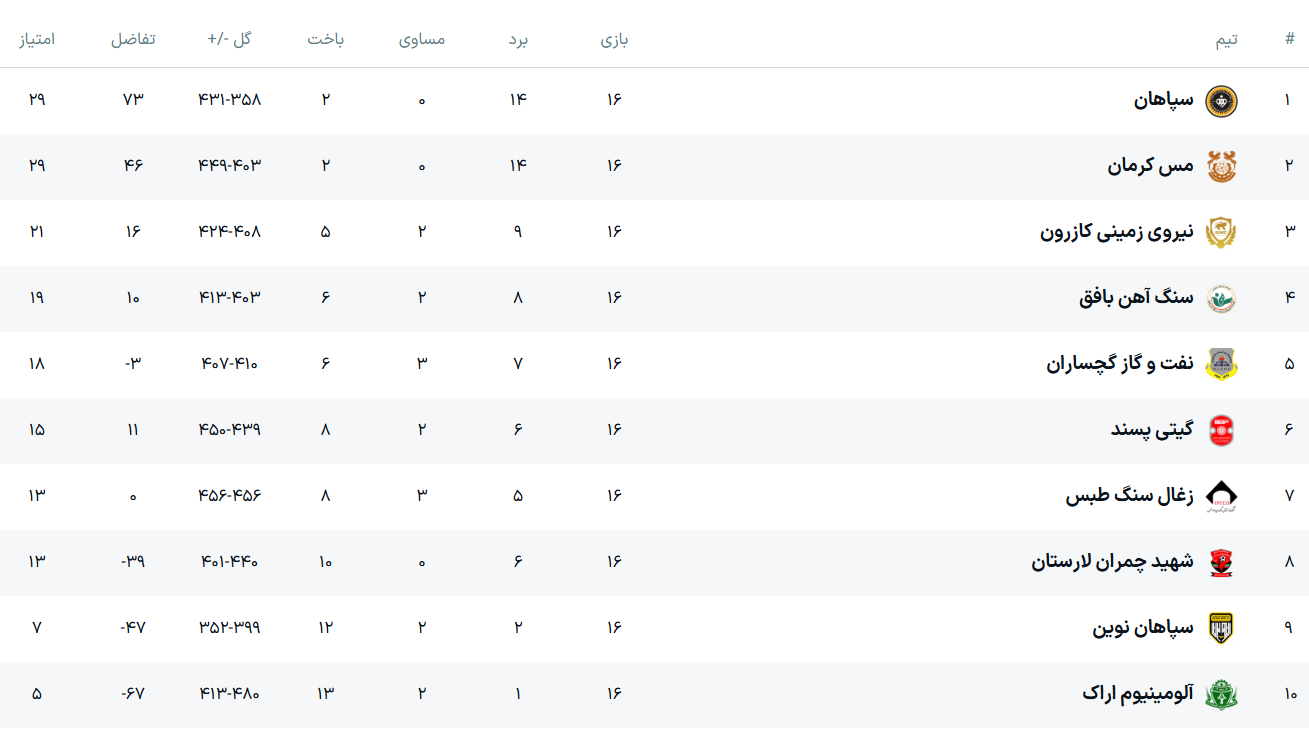The image size is (1309, 734).
Task: Click the تفاضل column header
Action: point(132,39)
